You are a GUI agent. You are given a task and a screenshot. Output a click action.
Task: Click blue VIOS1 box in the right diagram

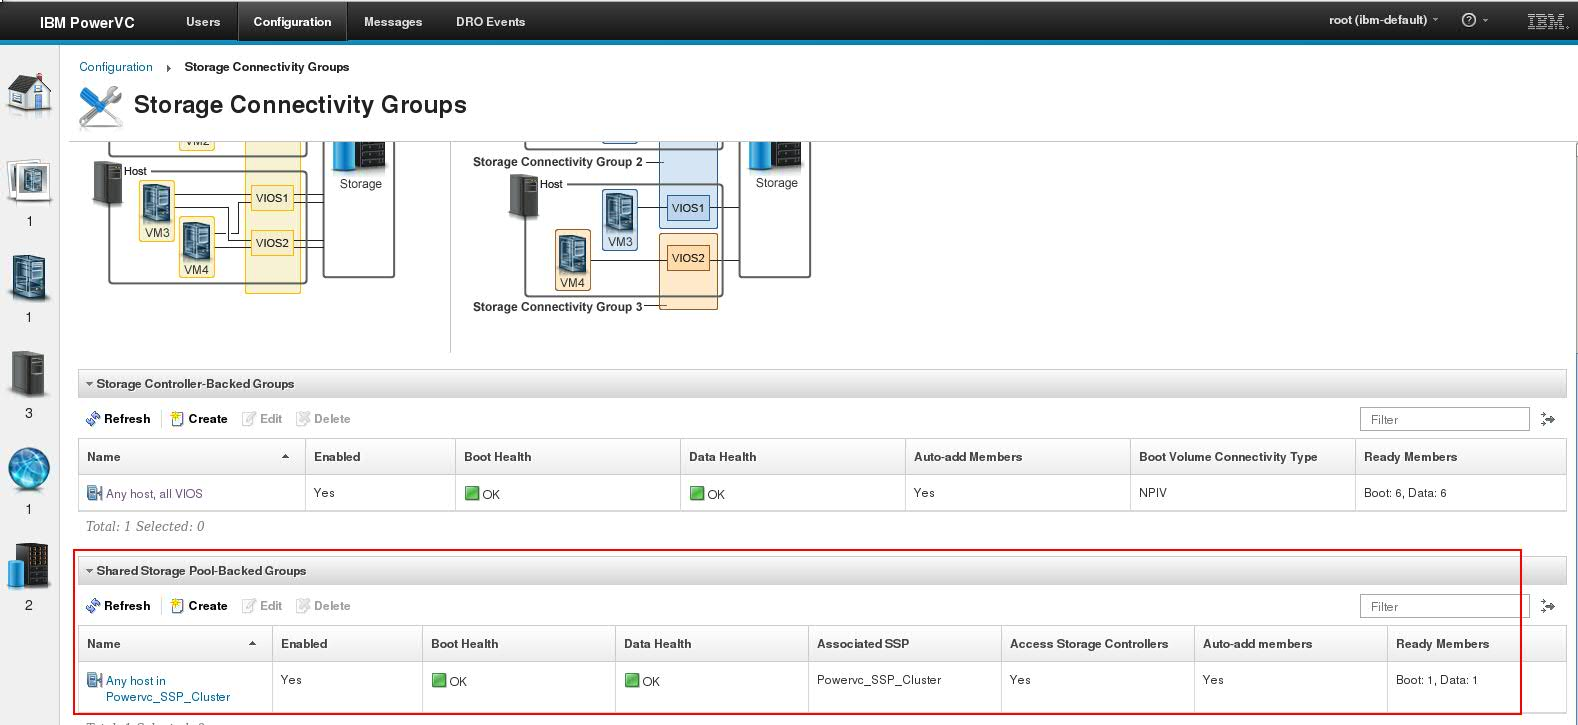(x=688, y=208)
